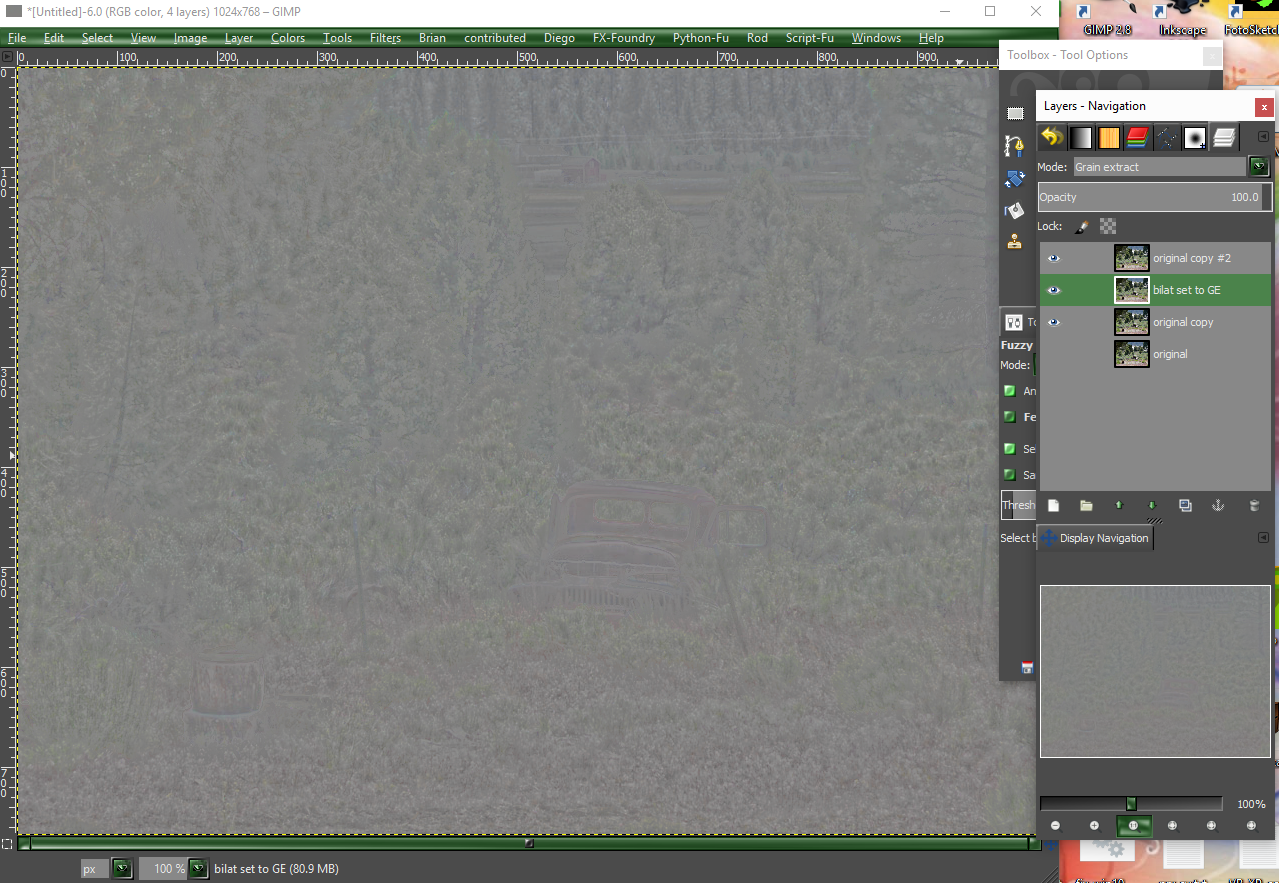Viewport: 1279px width, 883px height.
Task: Open the Python-Fu menu
Action: pyautogui.click(x=700, y=38)
